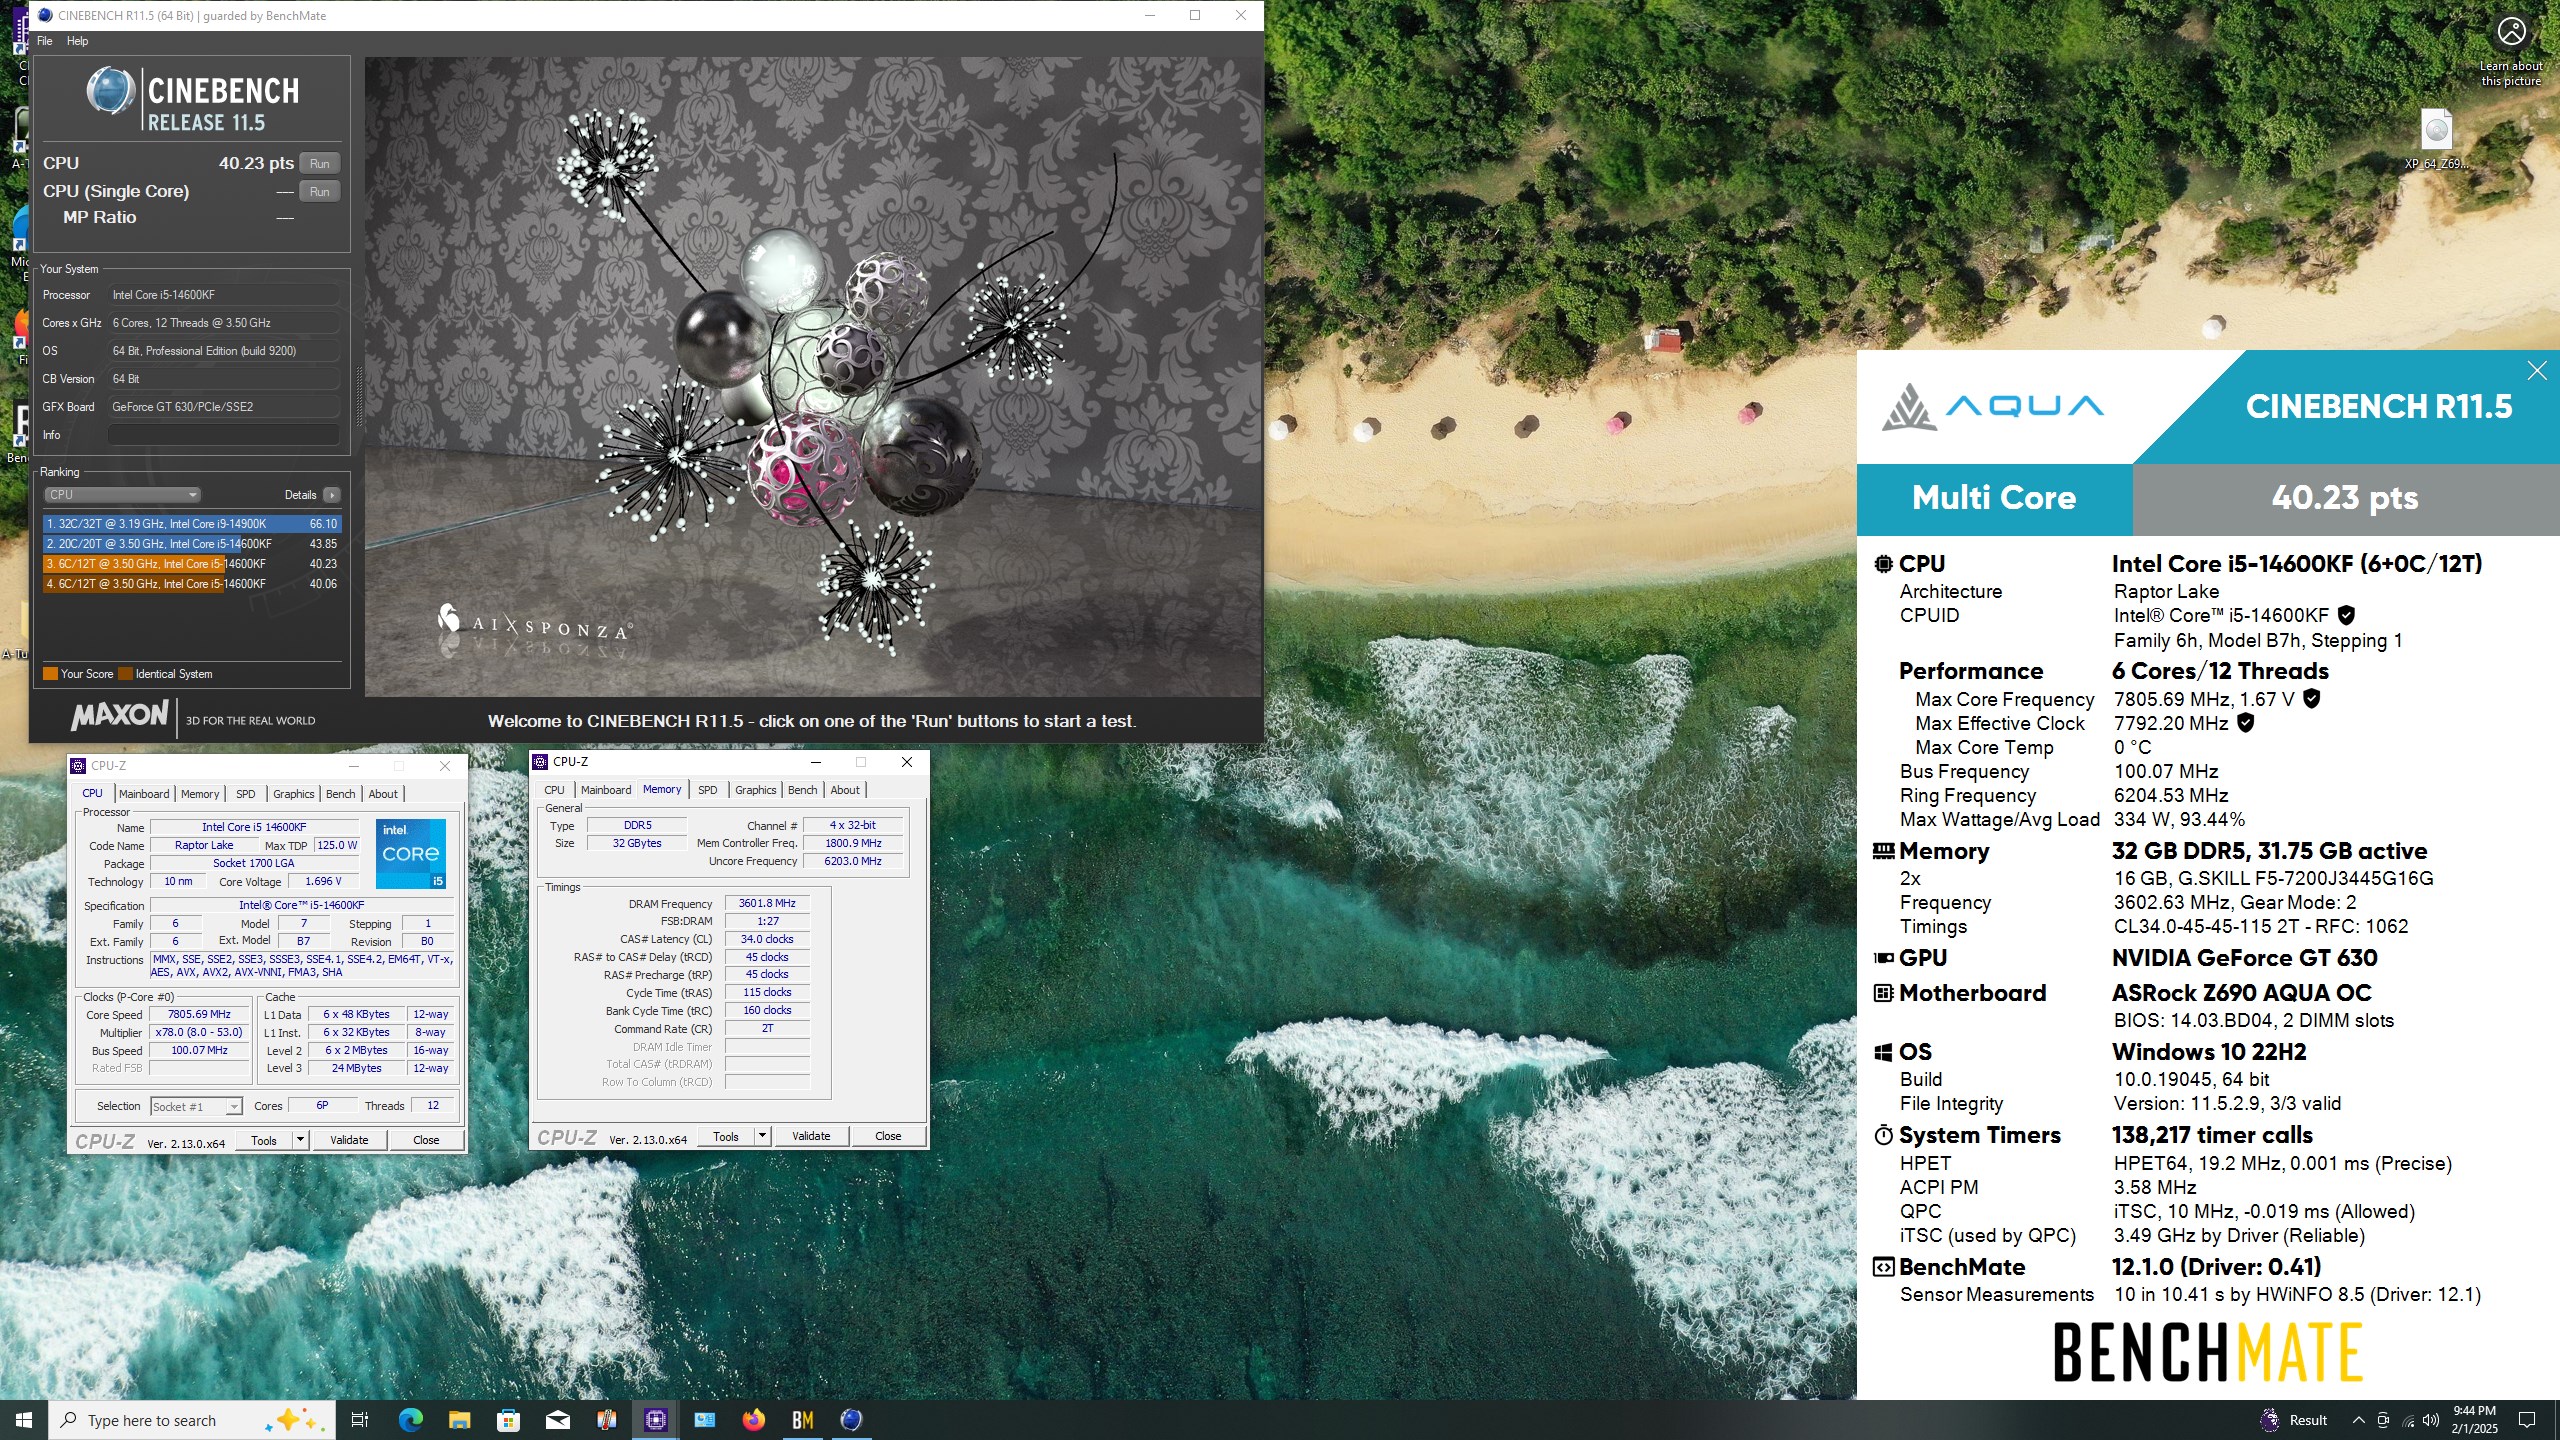This screenshot has height=1440, width=2560.
Task: Click the rendered spheres scene image
Action: tap(813, 377)
